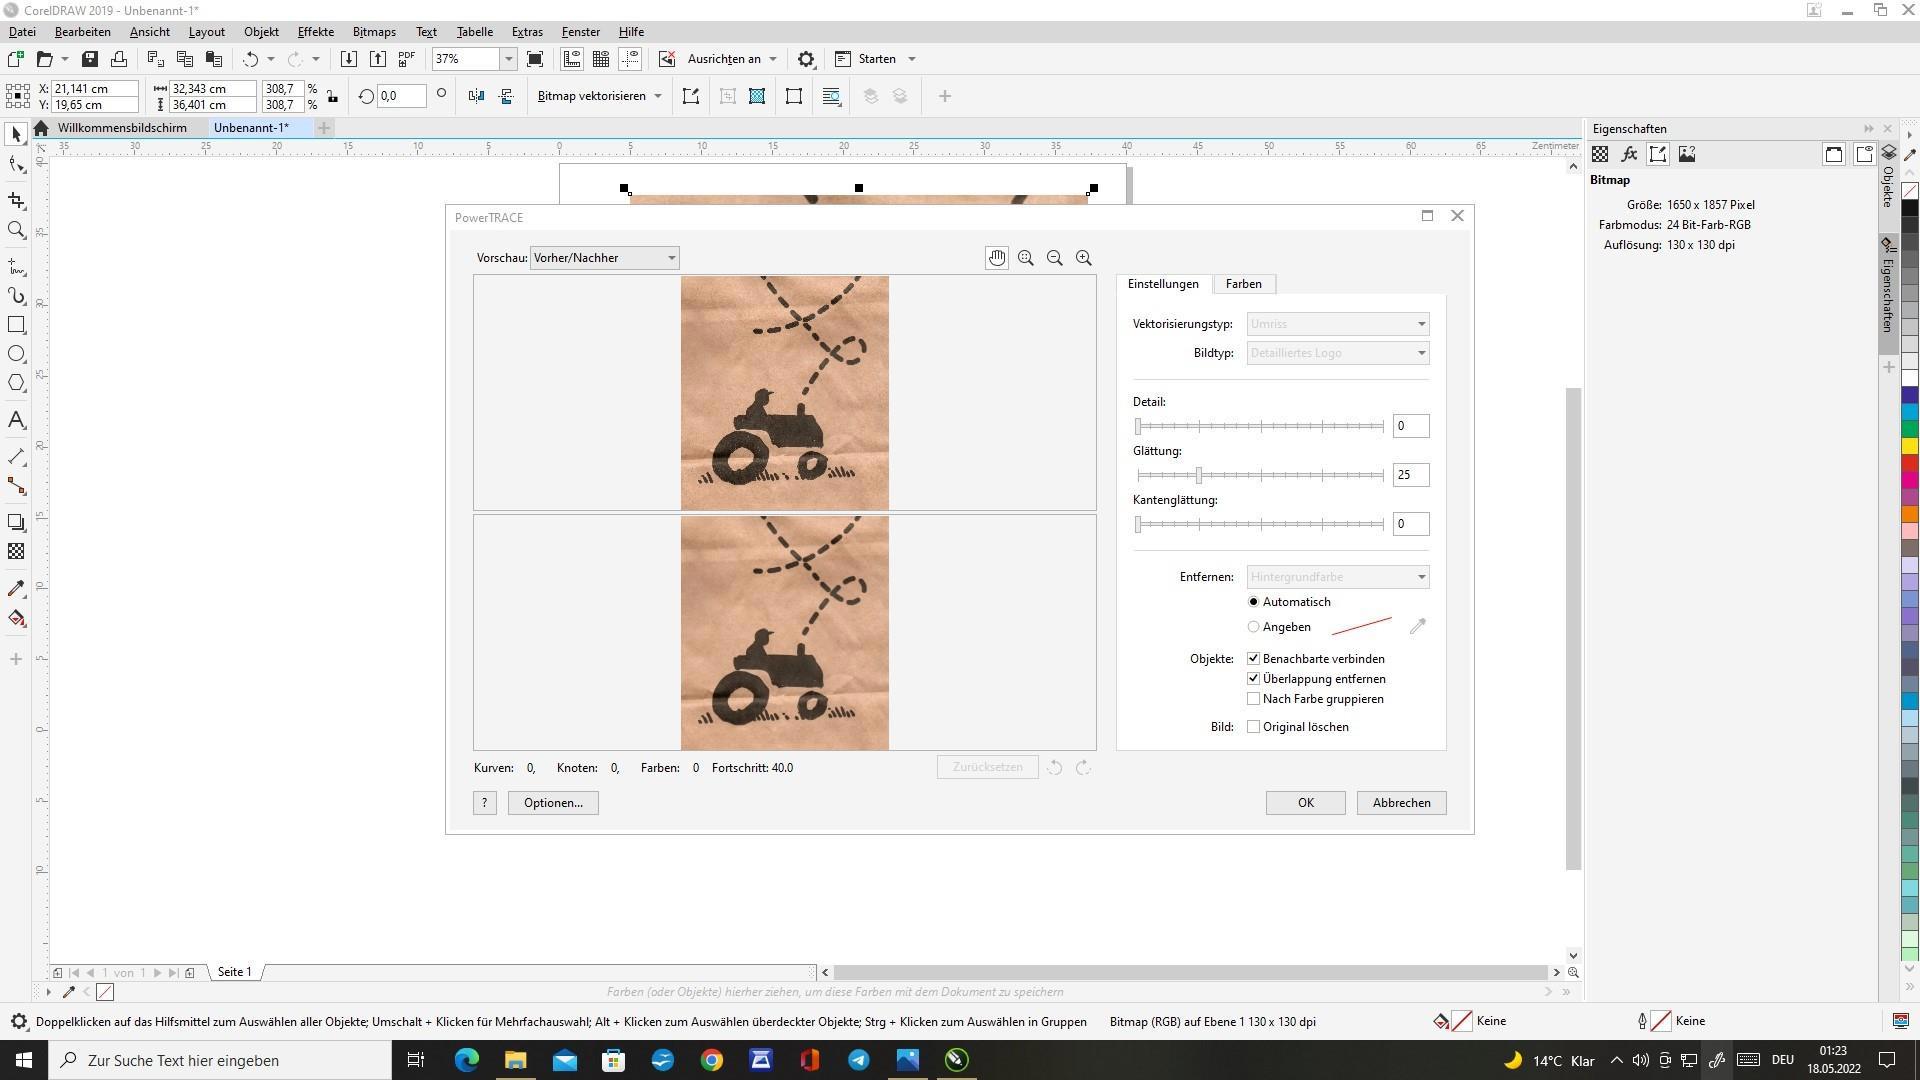Select the Crop tool in the toolbox
Image resolution: width=1920 pixels, height=1080 pixels.
tap(16, 201)
